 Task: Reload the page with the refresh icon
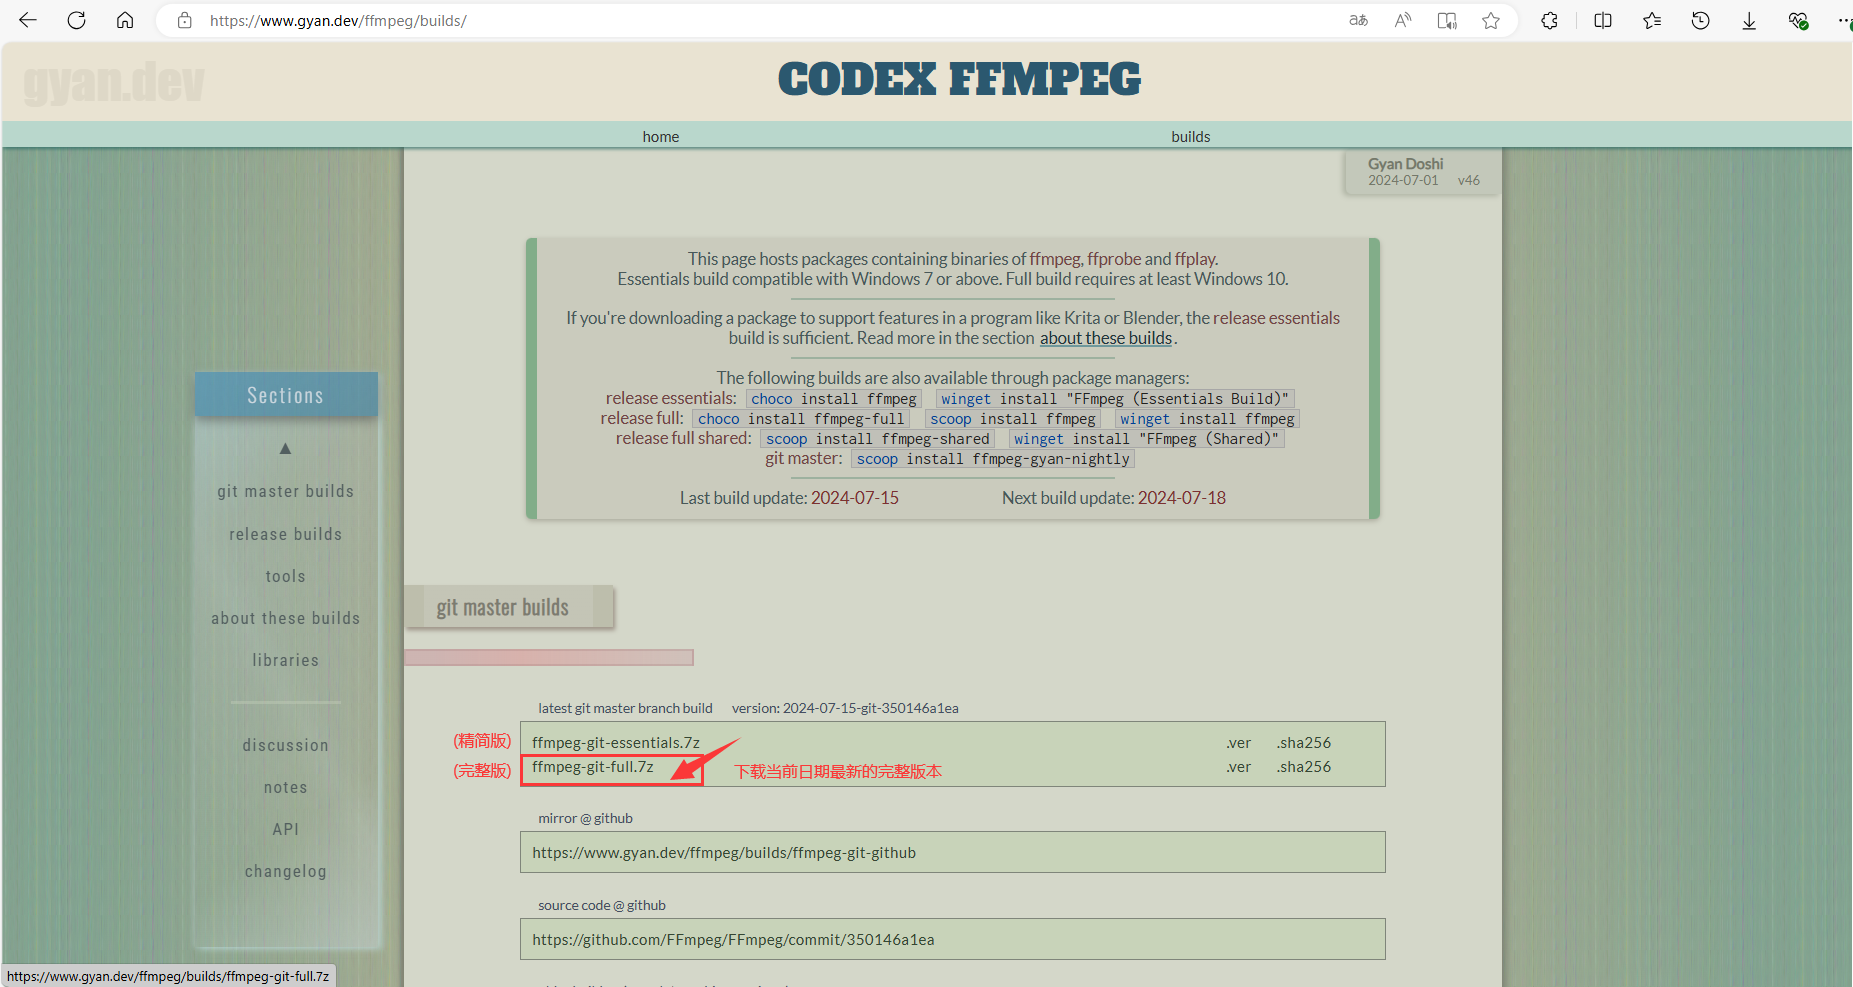coord(76,20)
